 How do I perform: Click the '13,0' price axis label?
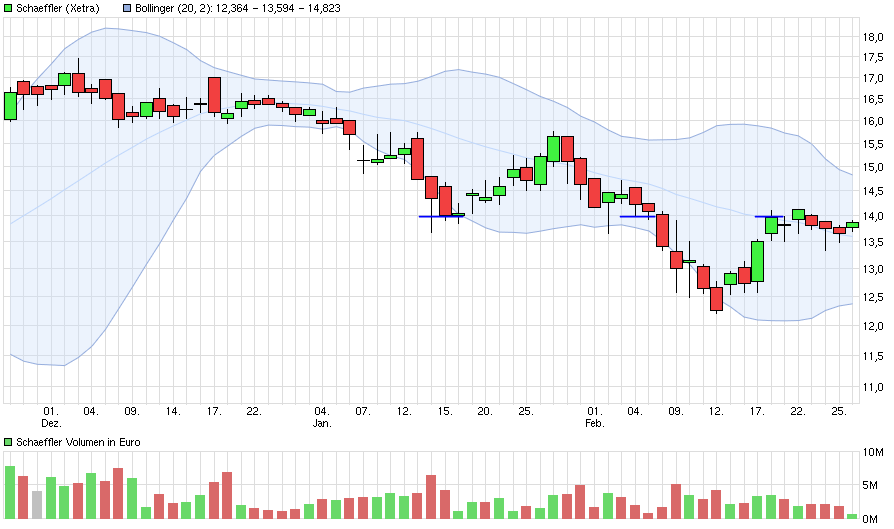pos(873,269)
